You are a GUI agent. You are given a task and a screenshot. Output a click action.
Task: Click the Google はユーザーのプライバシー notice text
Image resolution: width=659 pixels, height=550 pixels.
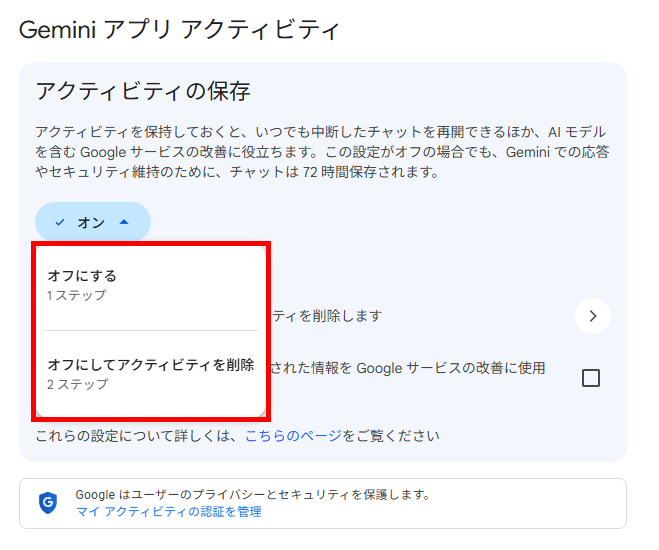253,495
